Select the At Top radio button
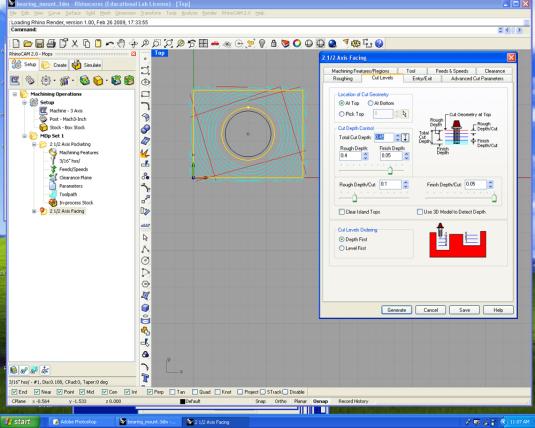This screenshot has width=535, height=428. click(341, 103)
